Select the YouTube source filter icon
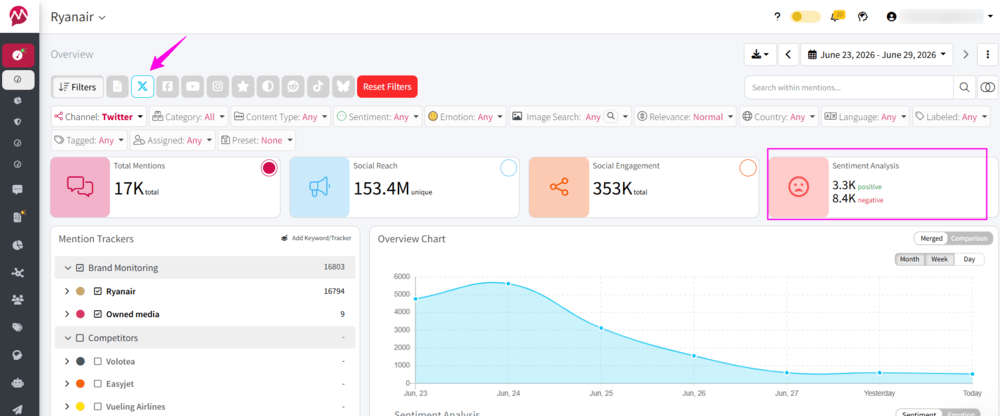The image size is (1000, 416). coord(193,86)
